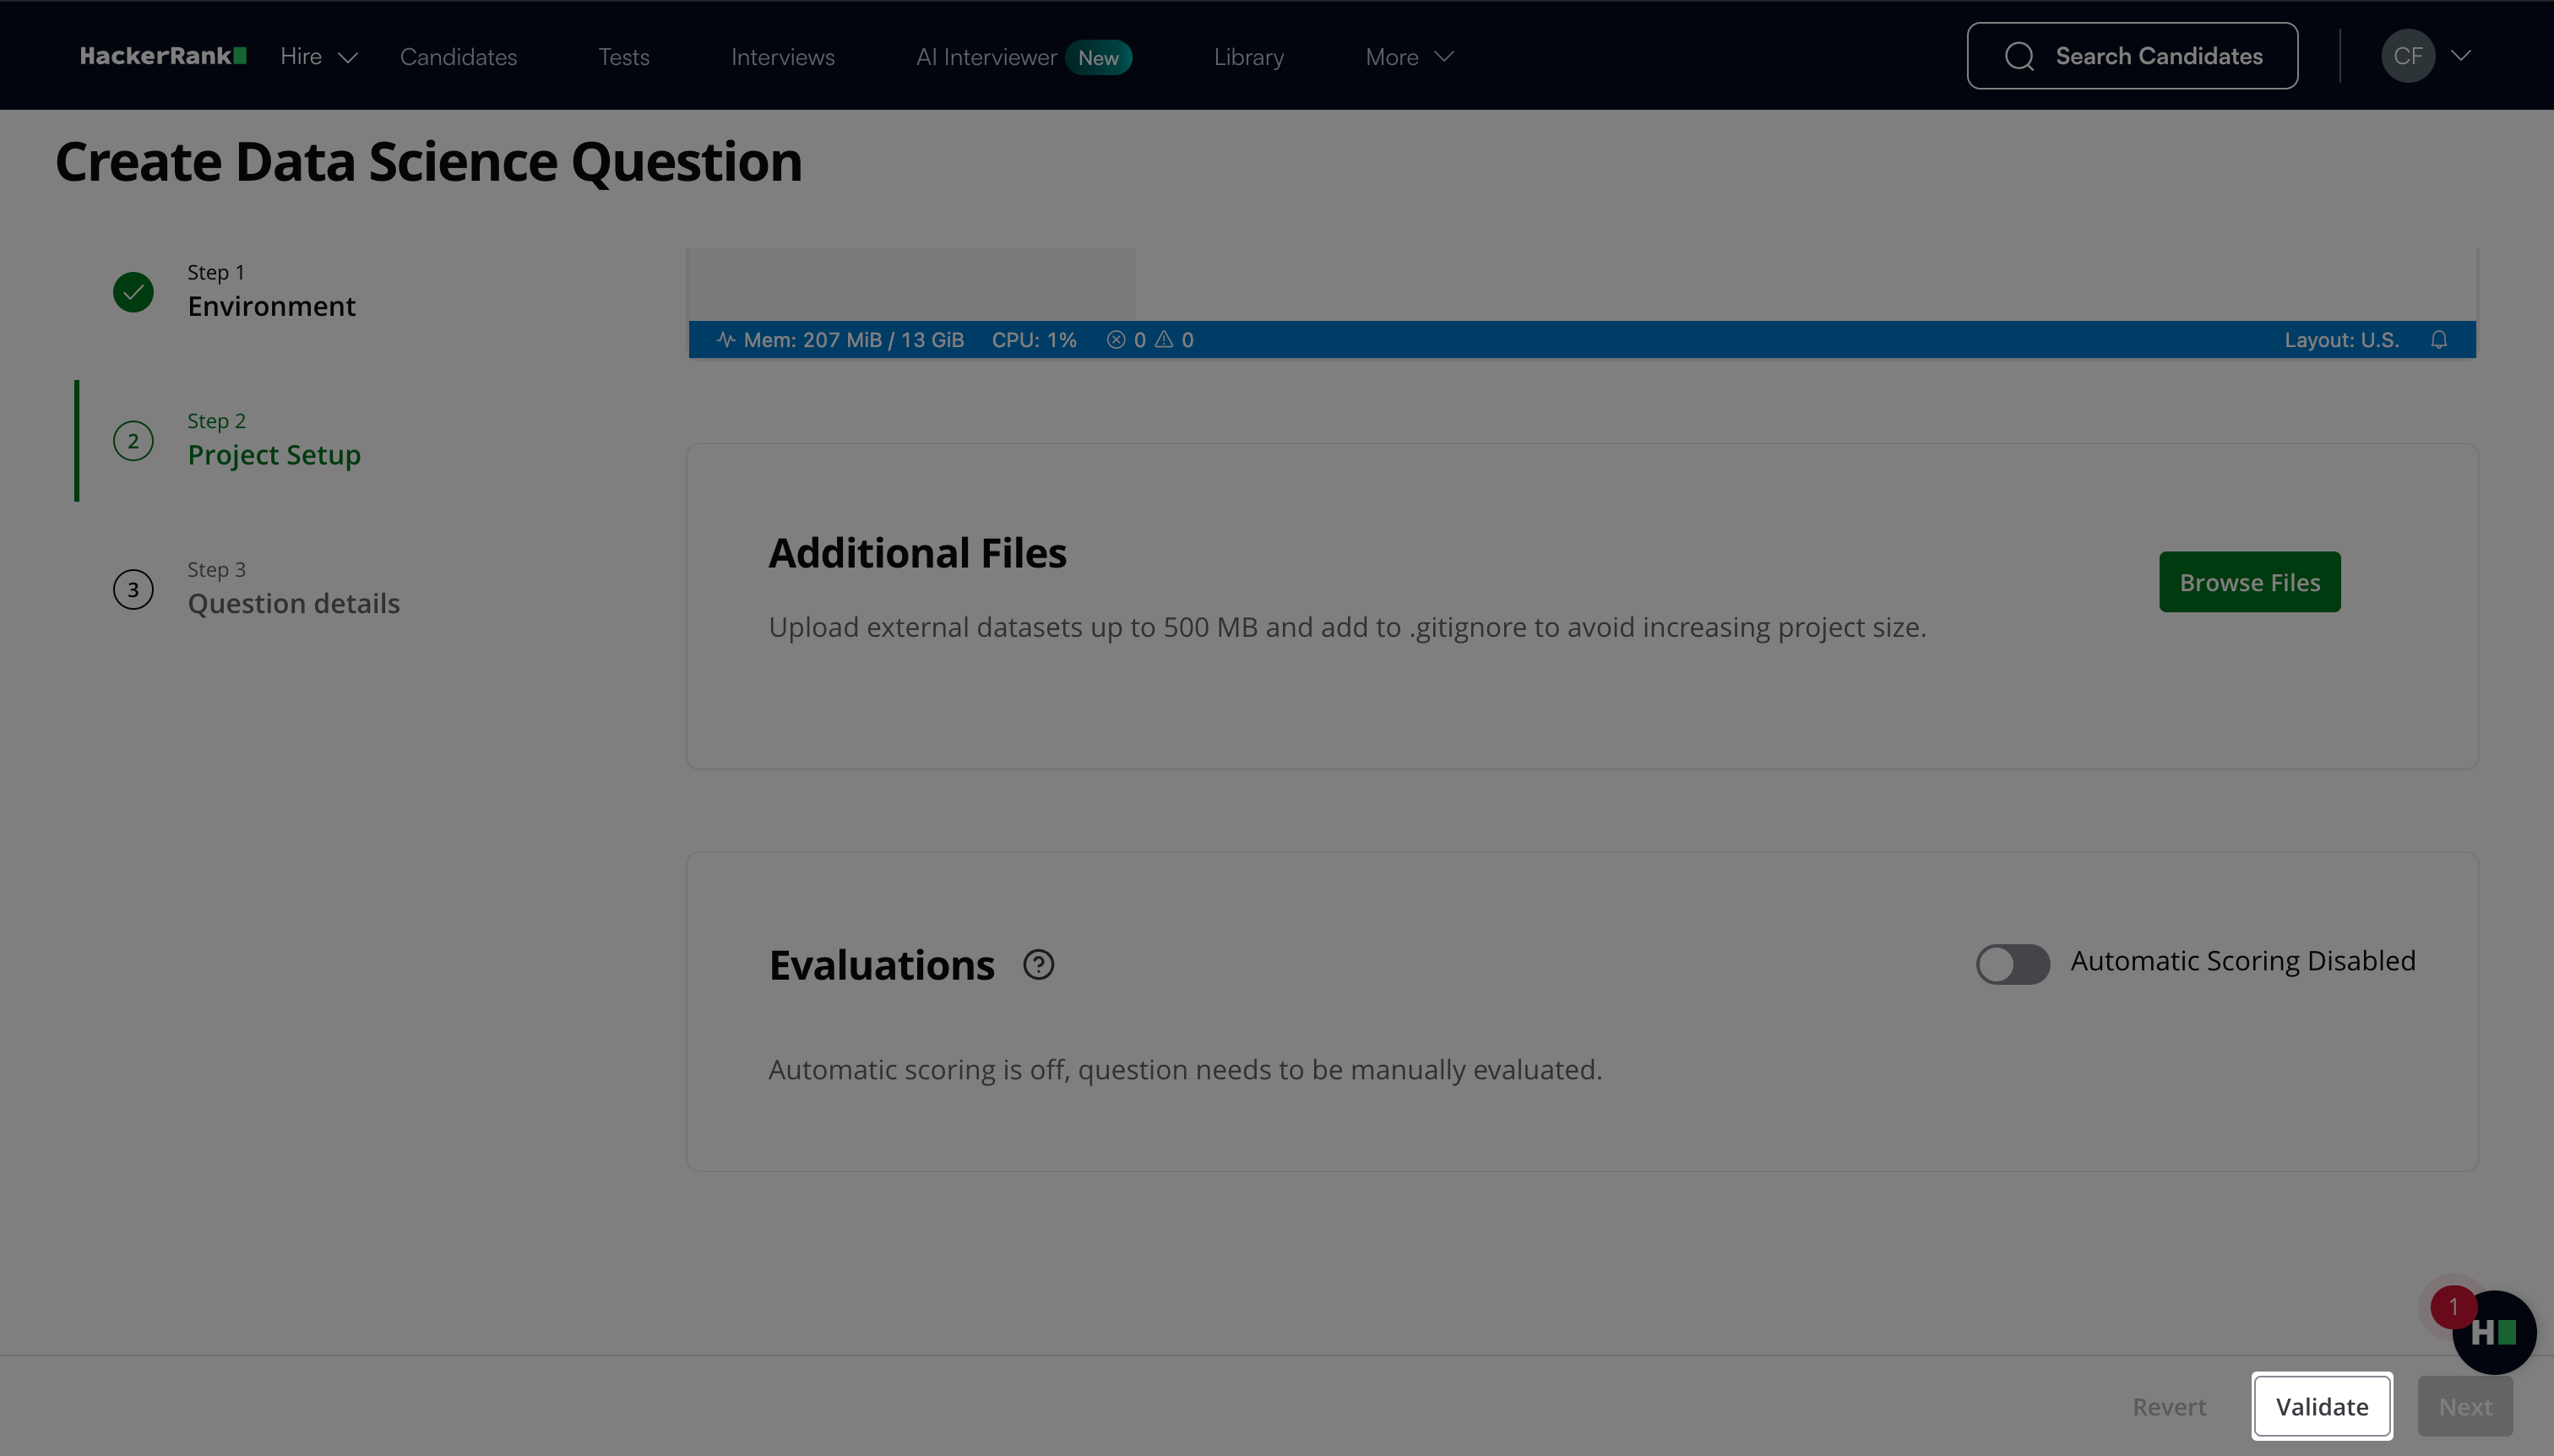Click the Layout: U.S. status item

point(2341,340)
